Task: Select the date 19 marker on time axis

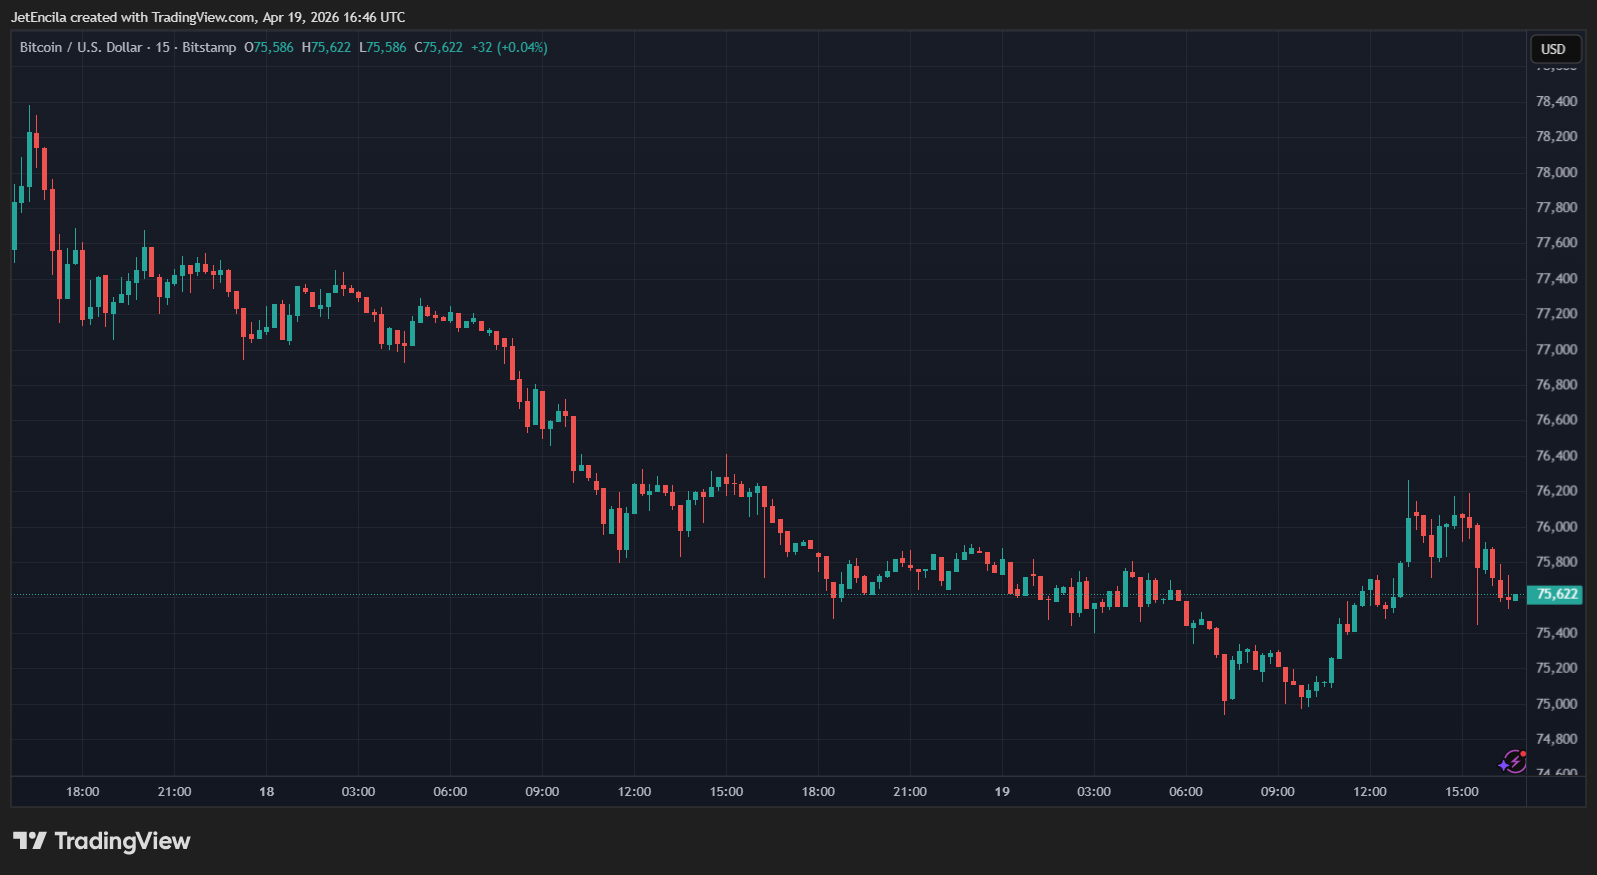Action: pos(1002,791)
